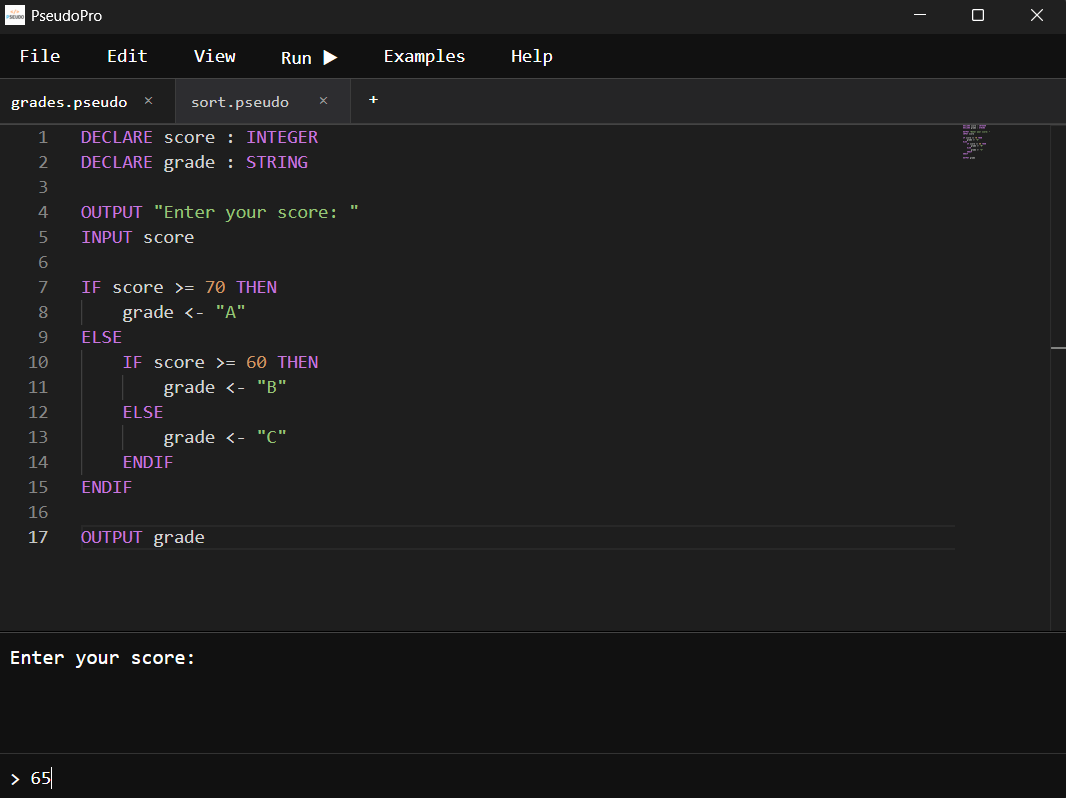The width and height of the screenshot is (1066, 798).
Task: Open the Help menu
Action: pyautogui.click(x=532, y=56)
